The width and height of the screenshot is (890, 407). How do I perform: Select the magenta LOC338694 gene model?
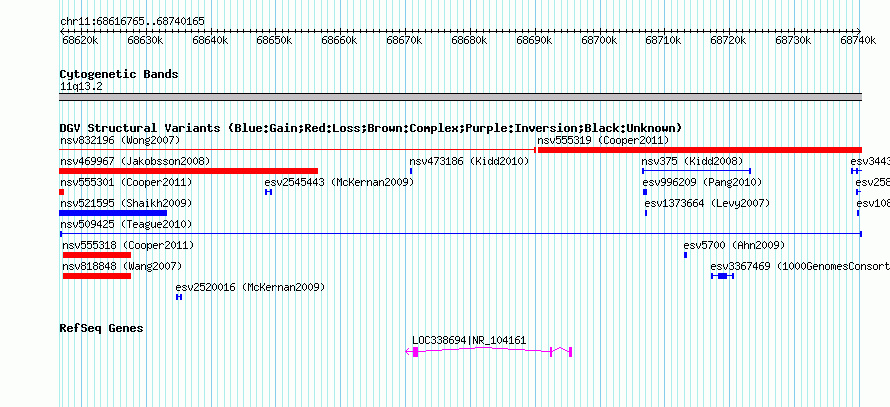[x=489, y=351]
